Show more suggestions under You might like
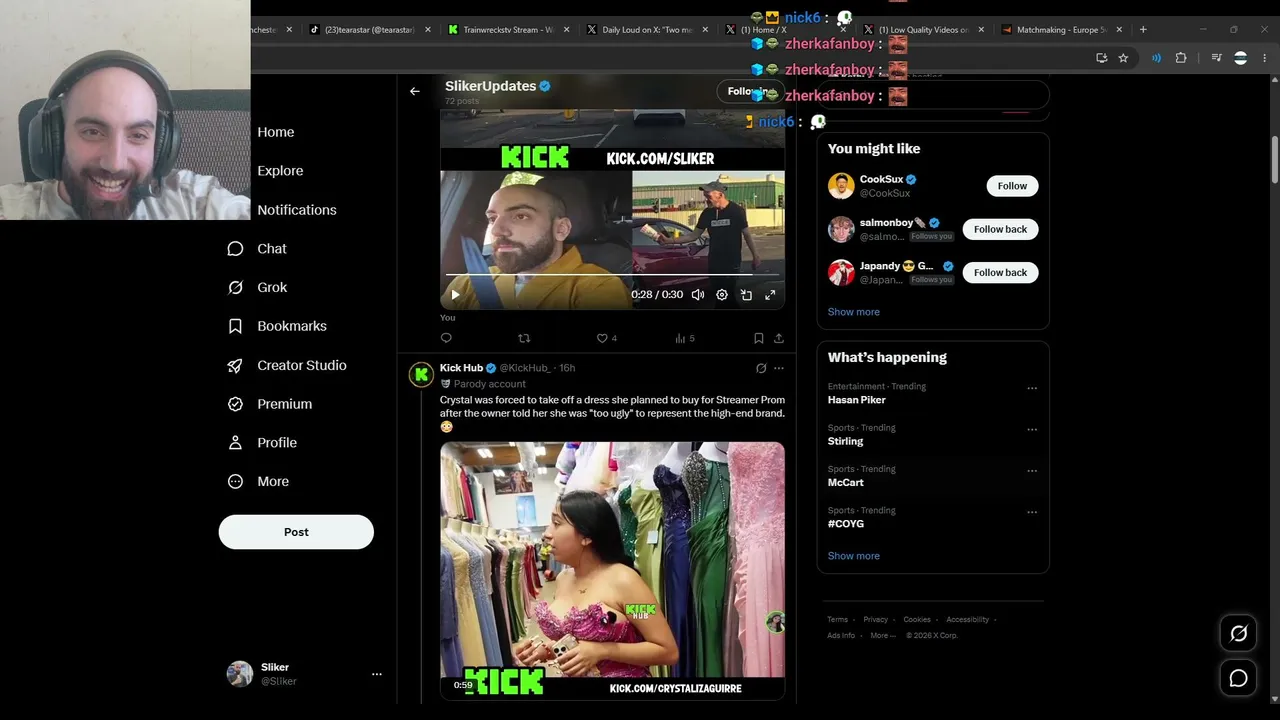Viewport: 1280px width, 720px height. [x=854, y=312]
